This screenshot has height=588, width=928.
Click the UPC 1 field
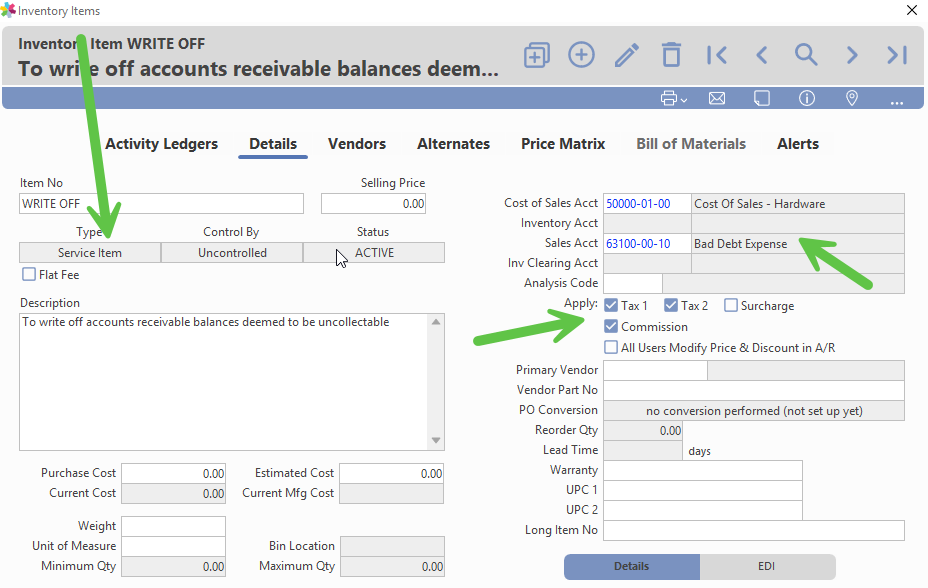[703, 490]
